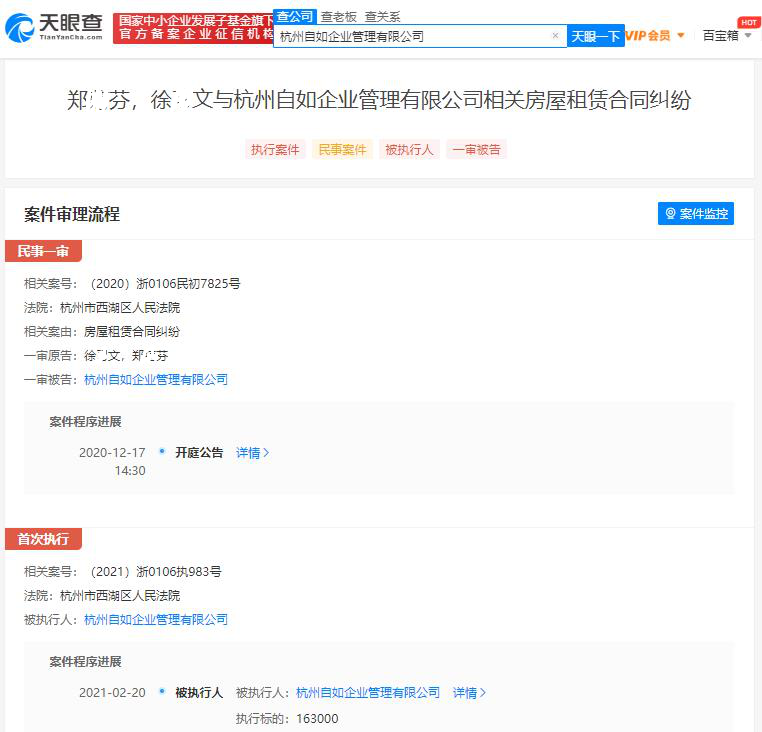Click the 民事案件 tag
This screenshot has width=762, height=732.
(x=342, y=150)
